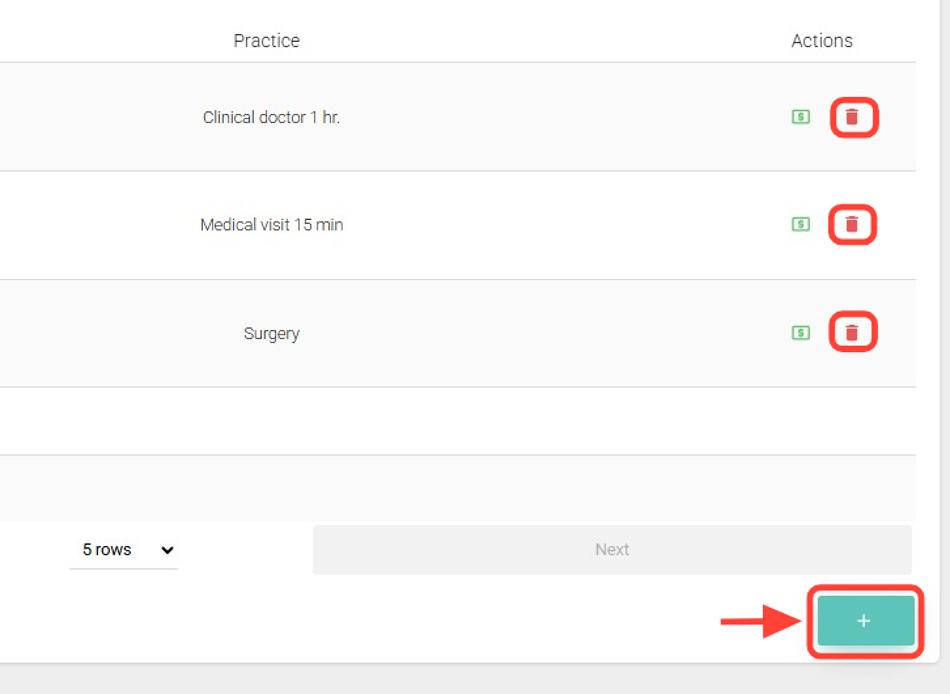Delete the Medical visit 15 min practice
Viewport: 950px width, 694px height.
[852, 225]
